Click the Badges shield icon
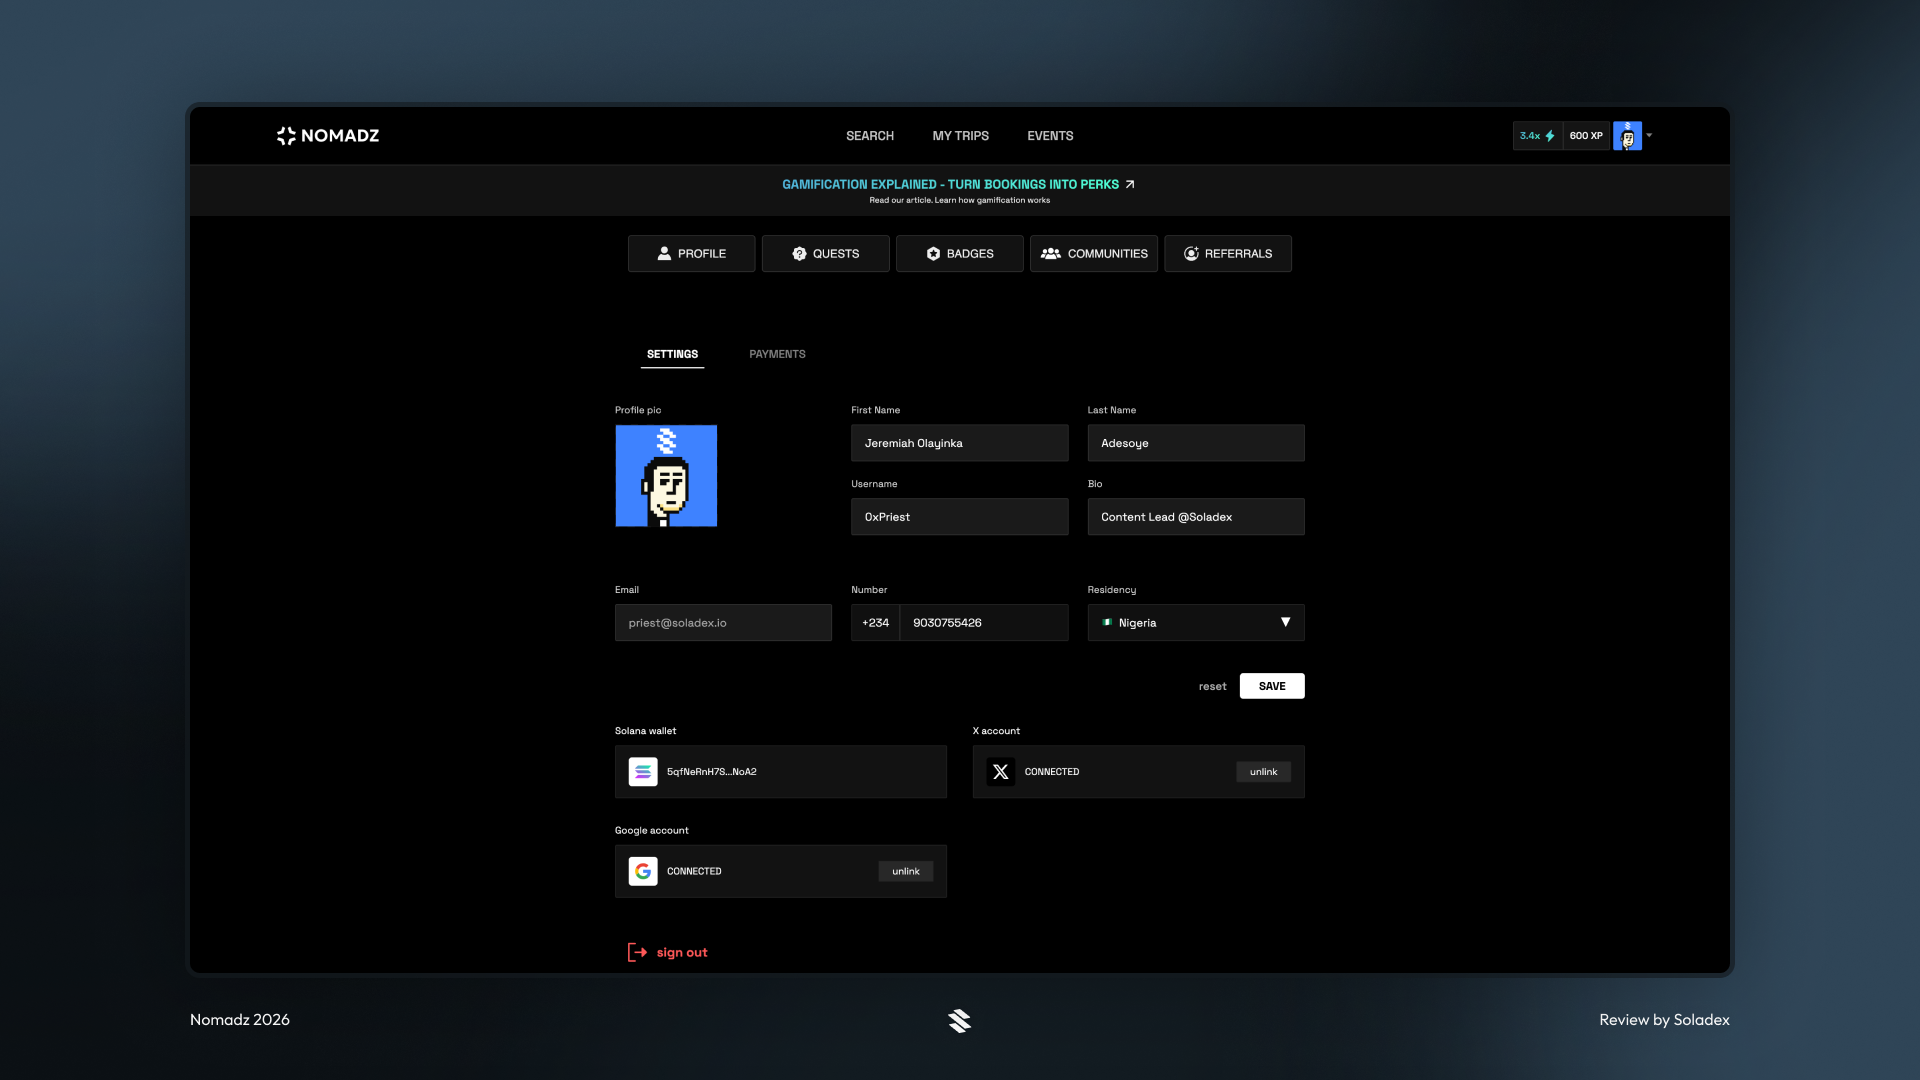This screenshot has width=1920, height=1080. click(932, 254)
